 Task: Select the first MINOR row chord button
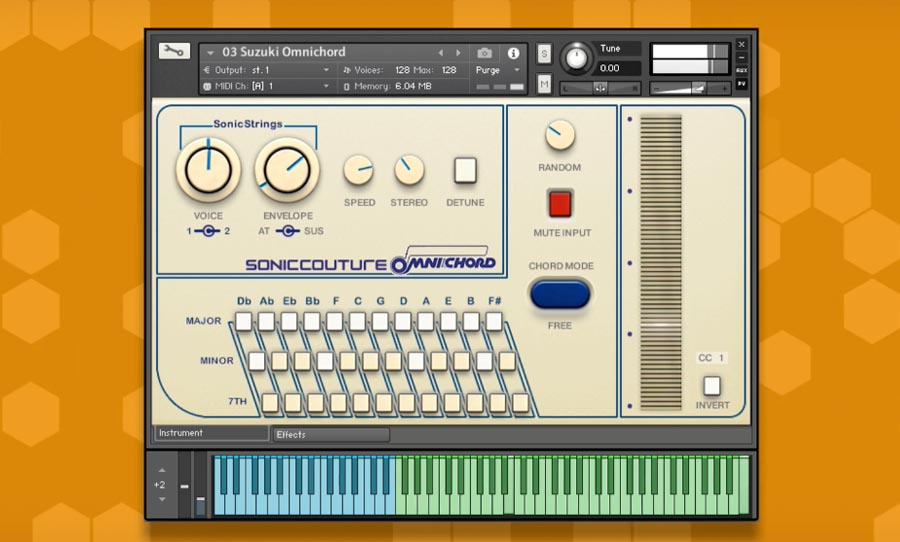pyautogui.click(x=257, y=361)
